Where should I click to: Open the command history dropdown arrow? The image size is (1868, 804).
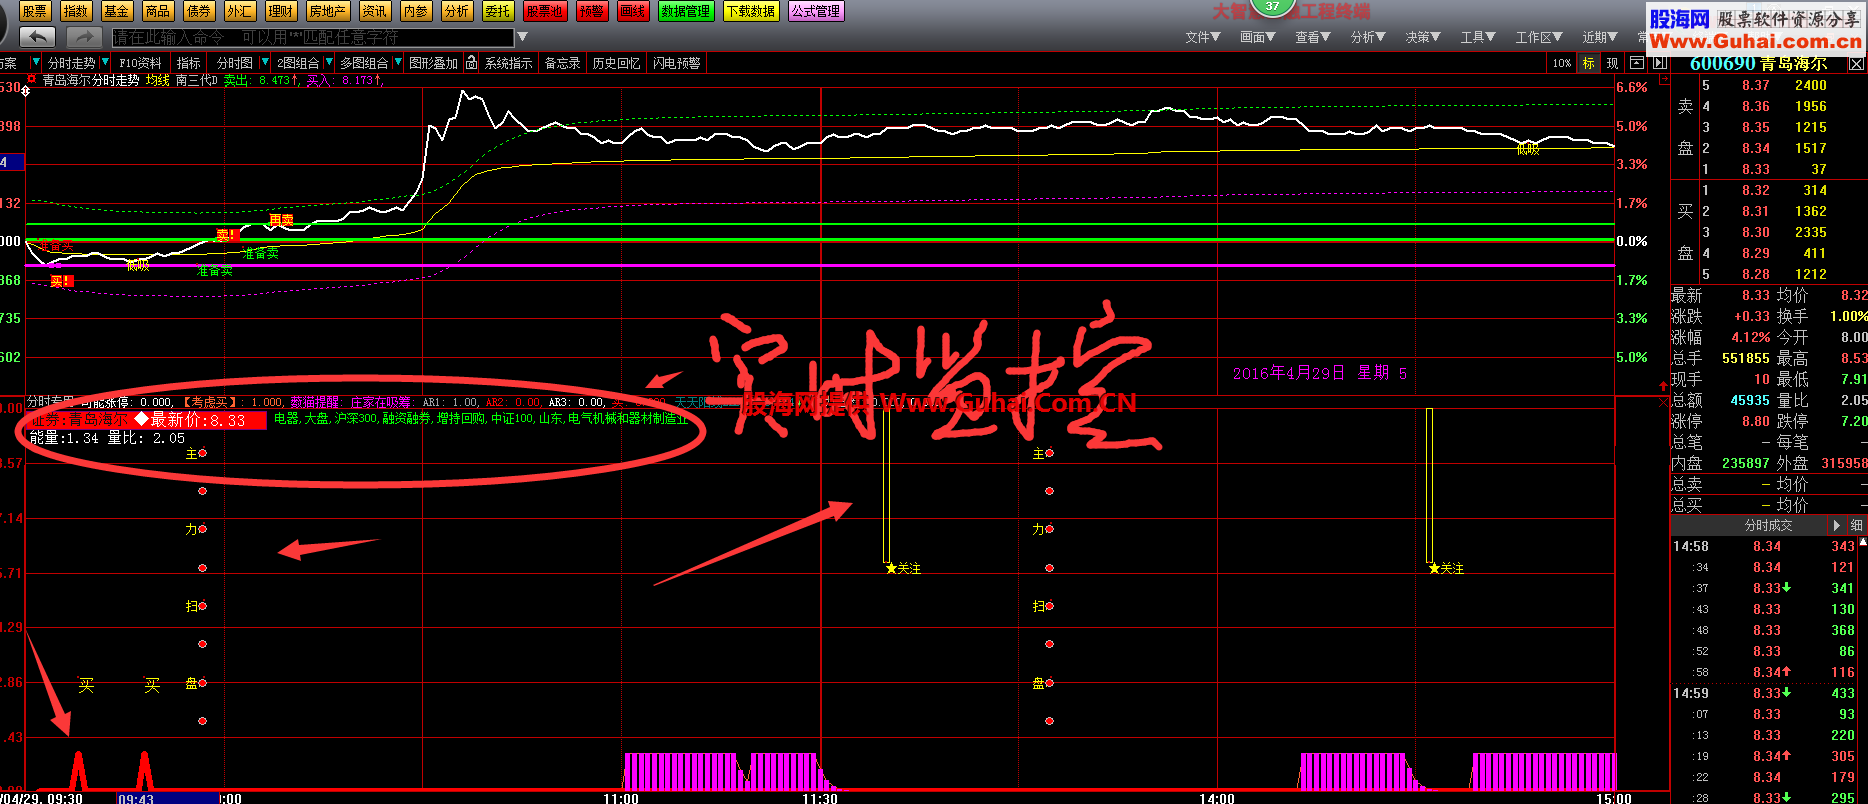521,37
